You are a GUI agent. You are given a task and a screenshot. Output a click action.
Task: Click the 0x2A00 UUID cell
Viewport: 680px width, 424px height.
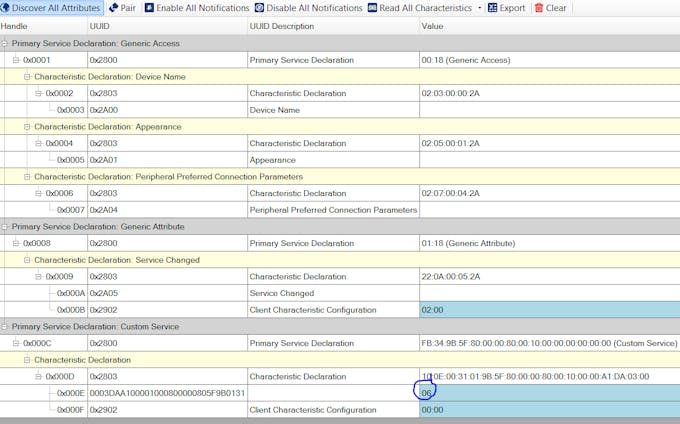(167, 110)
